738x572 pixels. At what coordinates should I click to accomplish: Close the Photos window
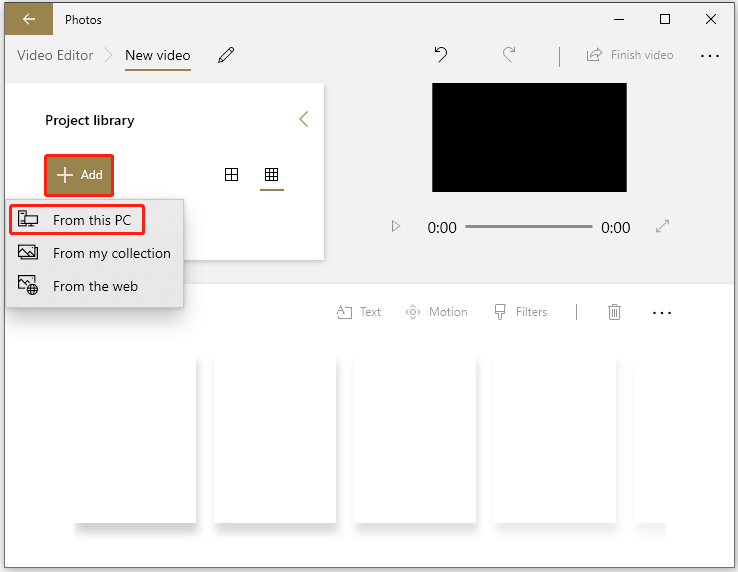coord(711,19)
